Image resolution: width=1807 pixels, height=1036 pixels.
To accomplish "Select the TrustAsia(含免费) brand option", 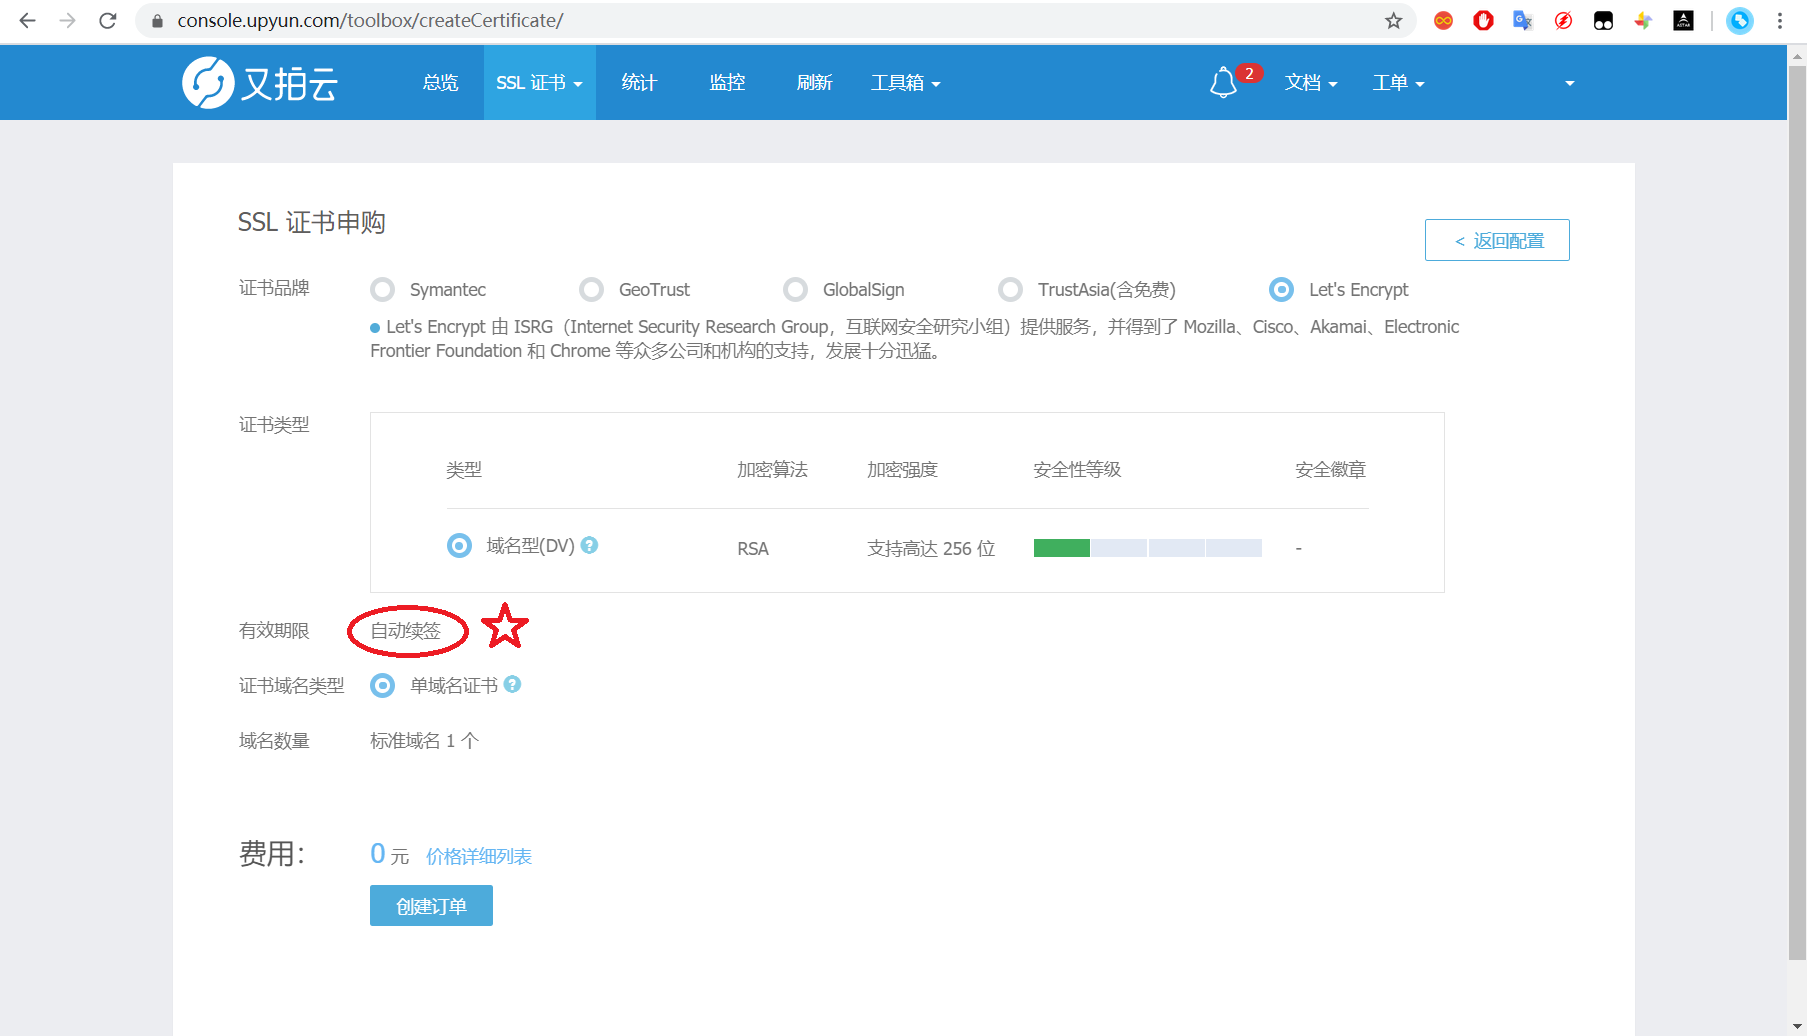I will (x=1010, y=289).
